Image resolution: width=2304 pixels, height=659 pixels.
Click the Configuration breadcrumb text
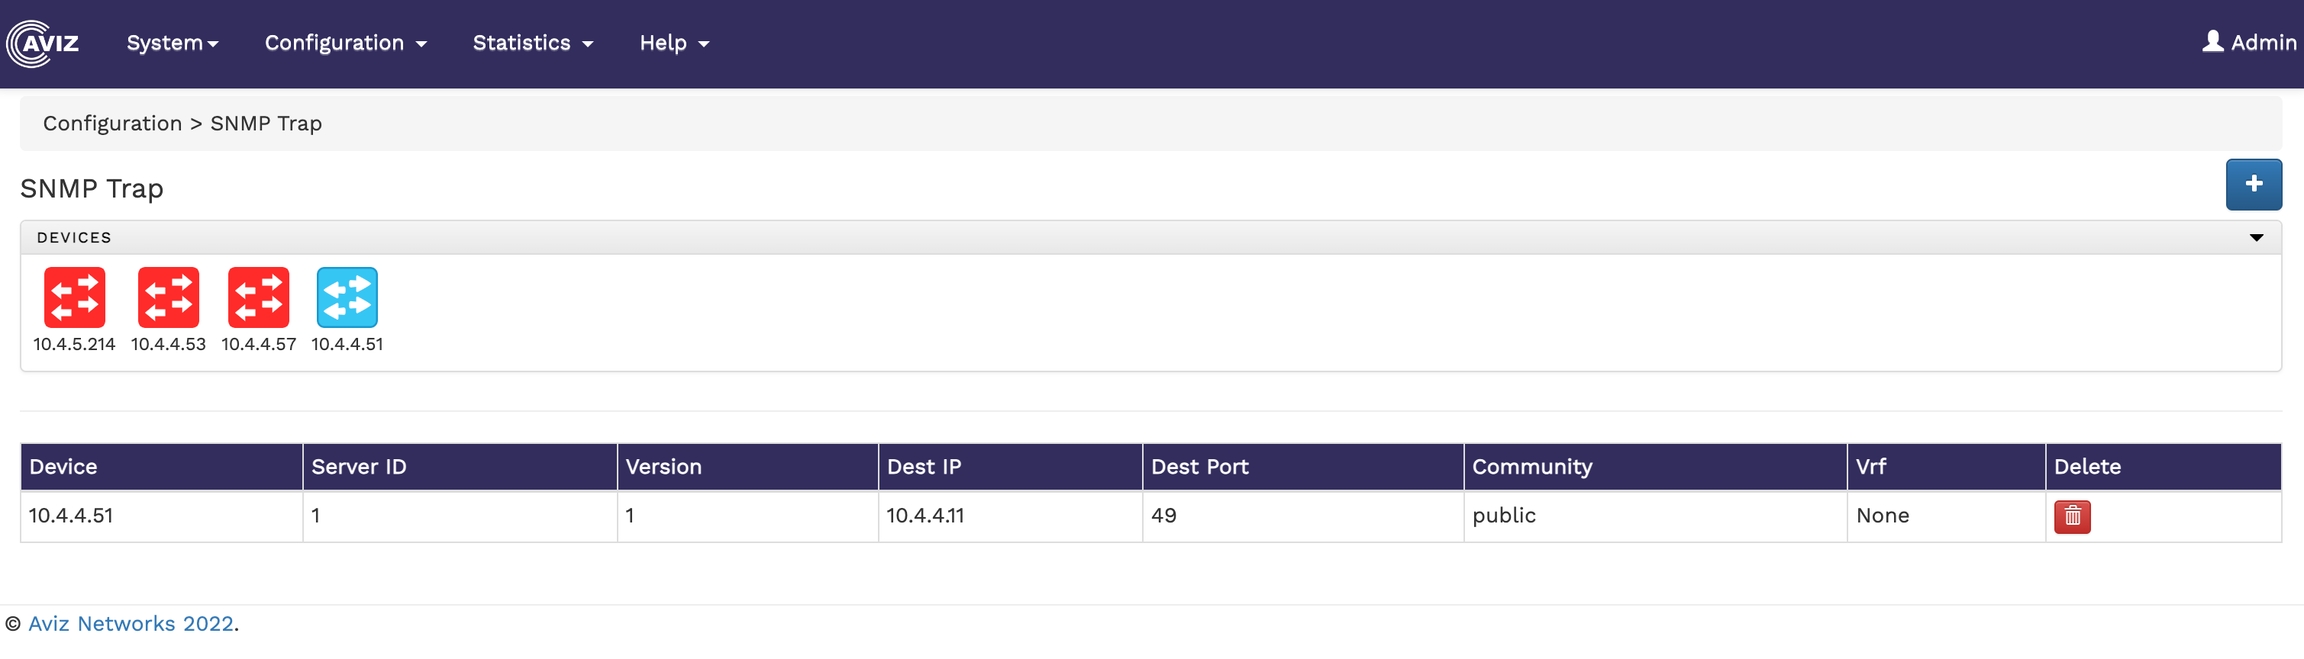click(x=112, y=124)
